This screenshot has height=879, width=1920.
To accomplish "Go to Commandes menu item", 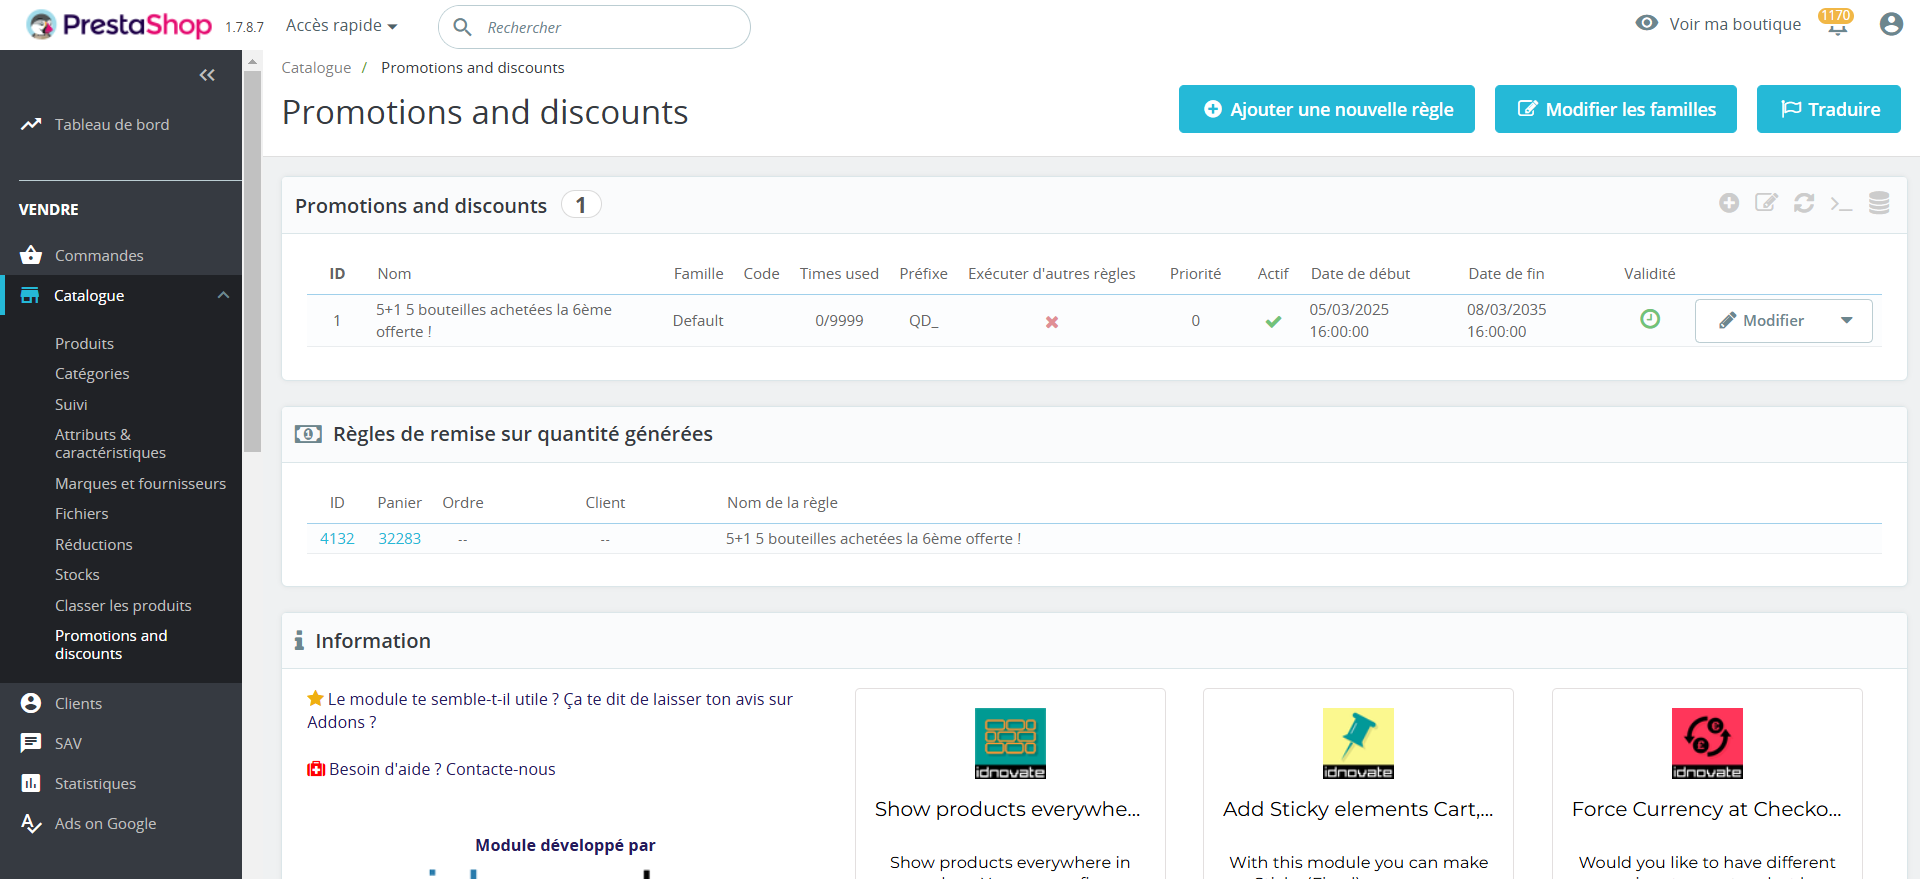I will point(99,256).
